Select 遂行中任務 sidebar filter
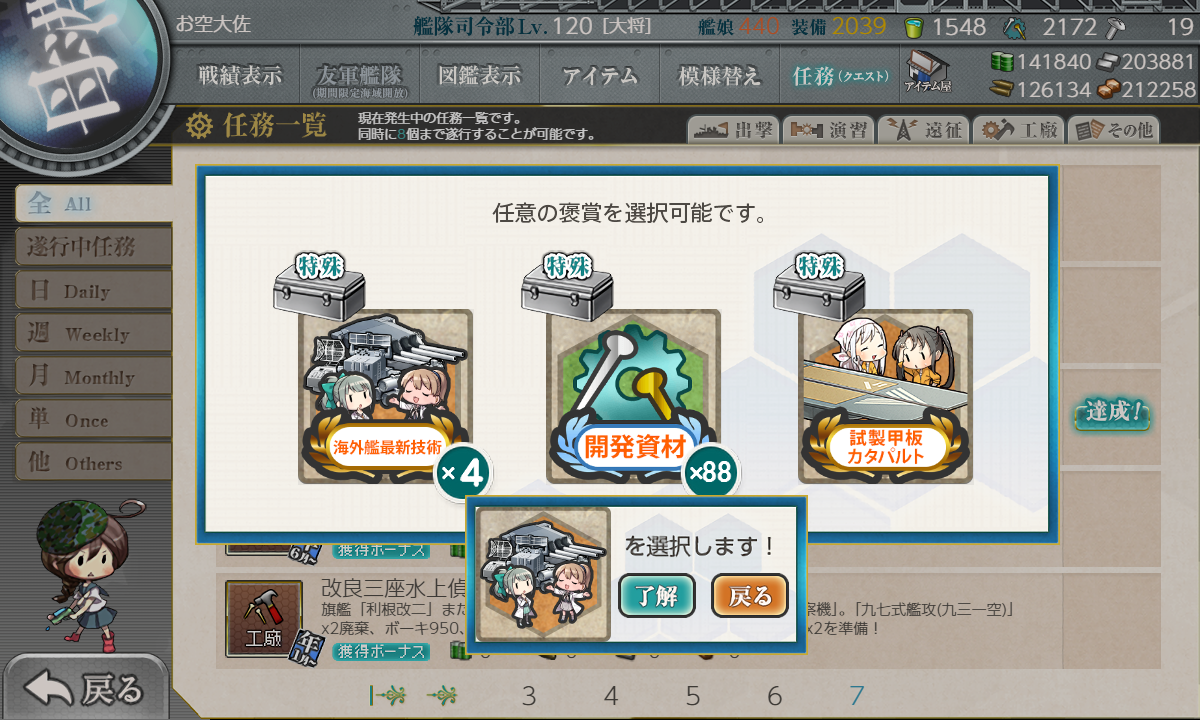This screenshot has height=720, width=1200. (92, 247)
